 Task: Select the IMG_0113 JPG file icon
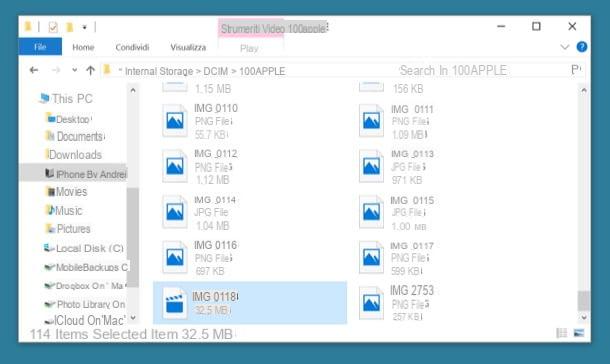[x=372, y=166]
